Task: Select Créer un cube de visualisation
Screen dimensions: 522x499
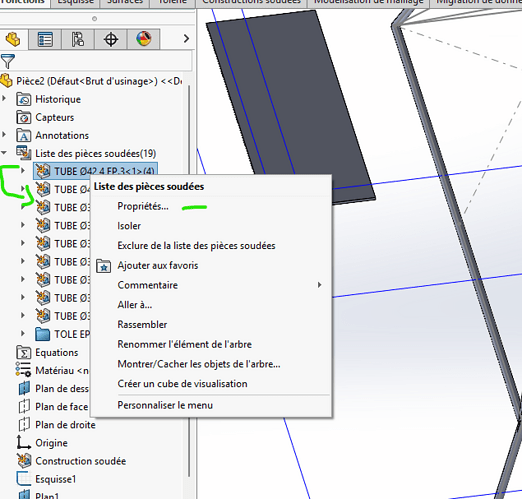Action: click(x=182, y=384)
